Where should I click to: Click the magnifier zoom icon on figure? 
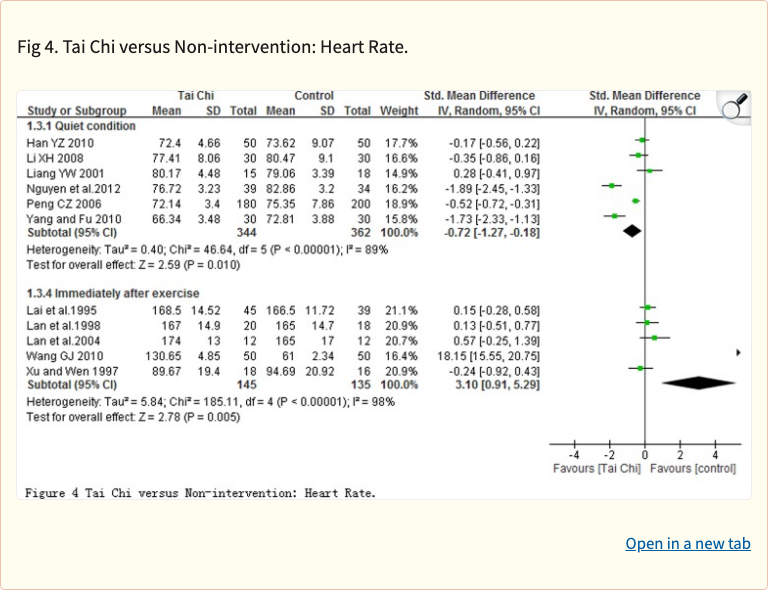click(734, 107)
